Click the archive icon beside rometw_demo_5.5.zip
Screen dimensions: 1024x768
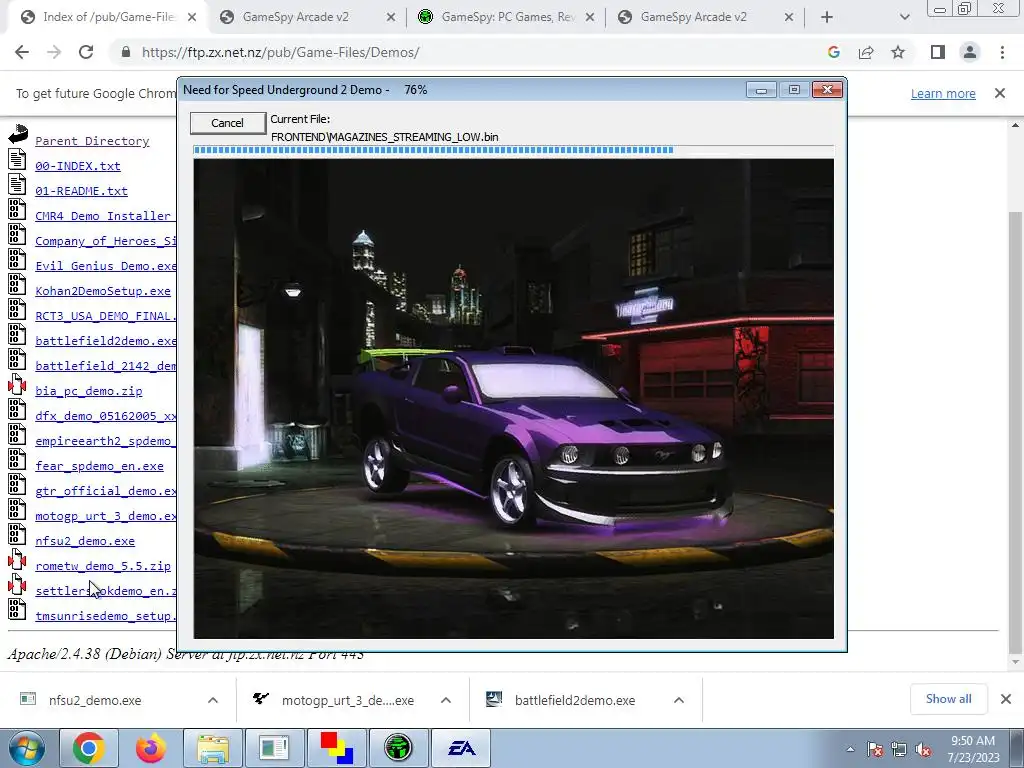[17, 559]
